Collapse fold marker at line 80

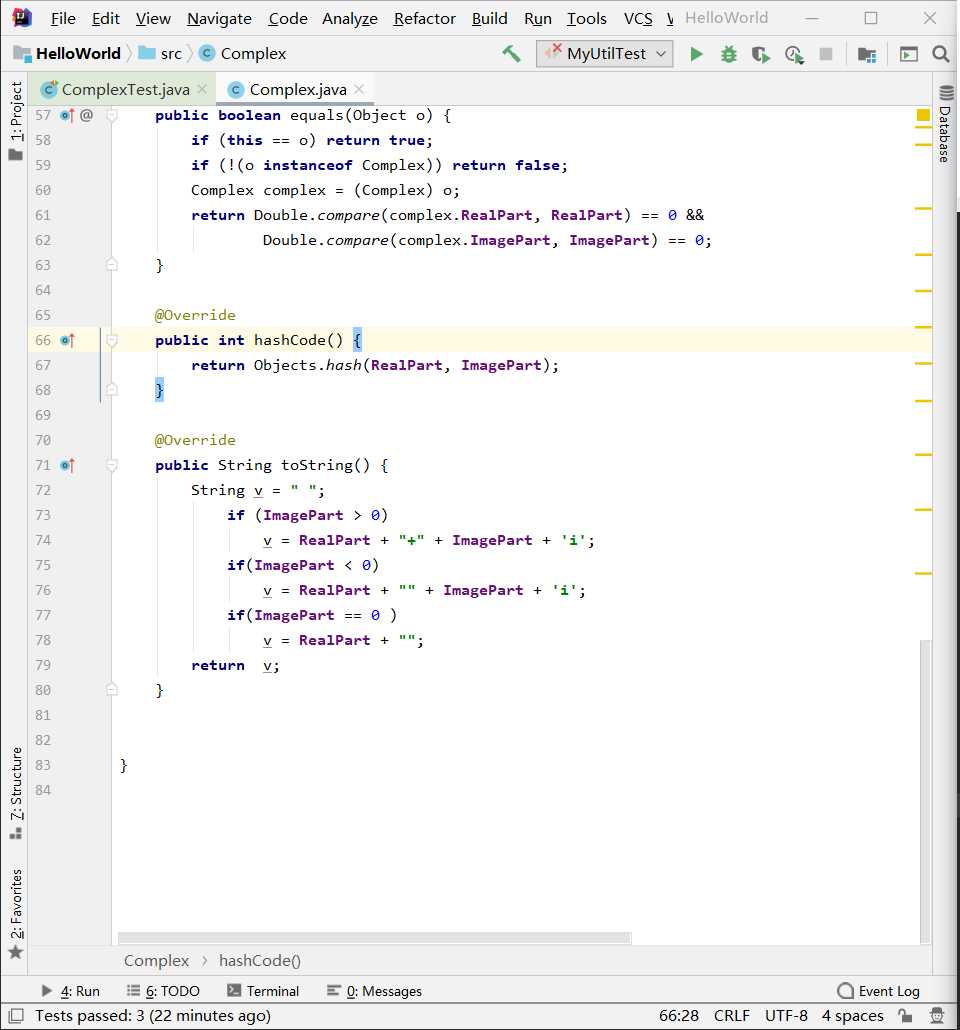112,690
